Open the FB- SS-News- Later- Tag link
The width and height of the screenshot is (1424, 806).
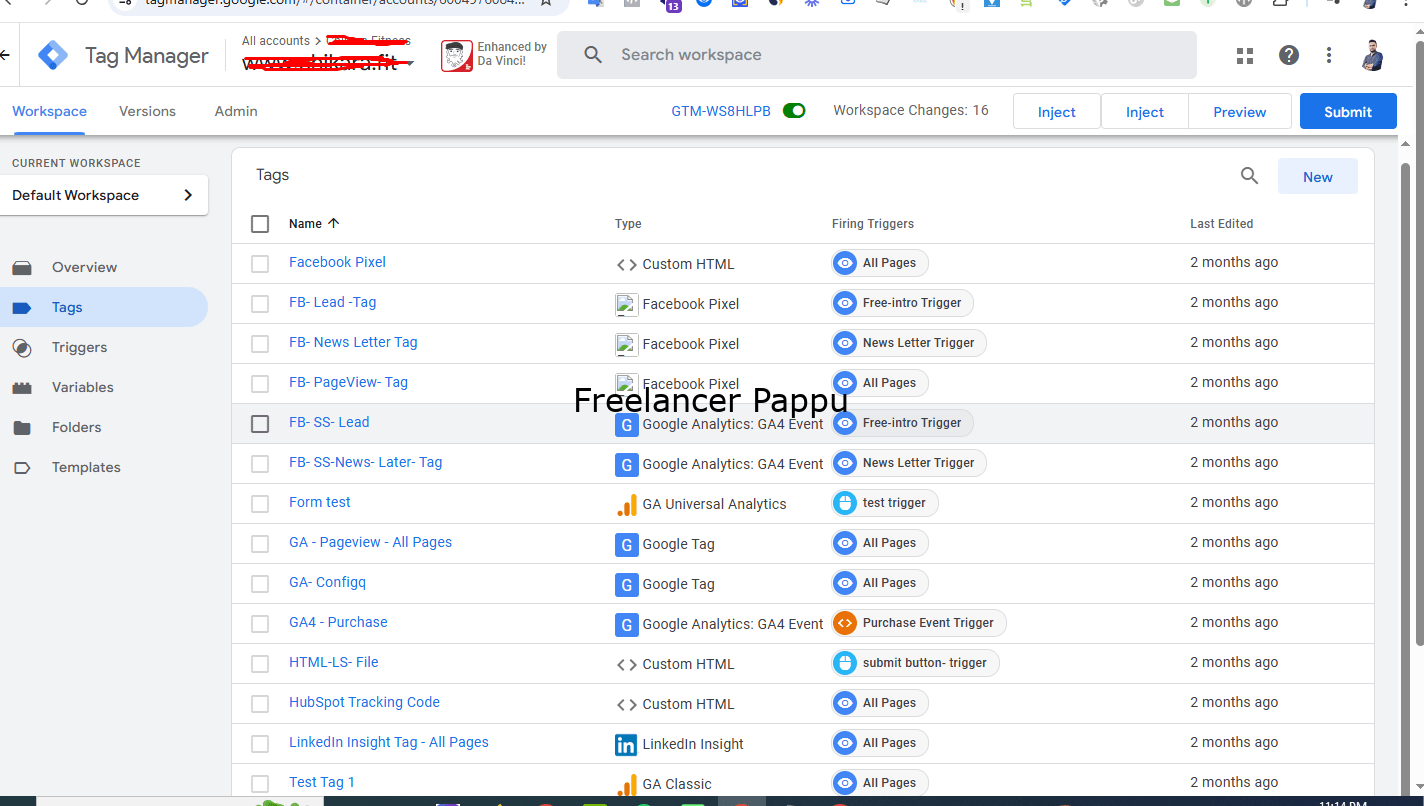(x=365, y=462)
